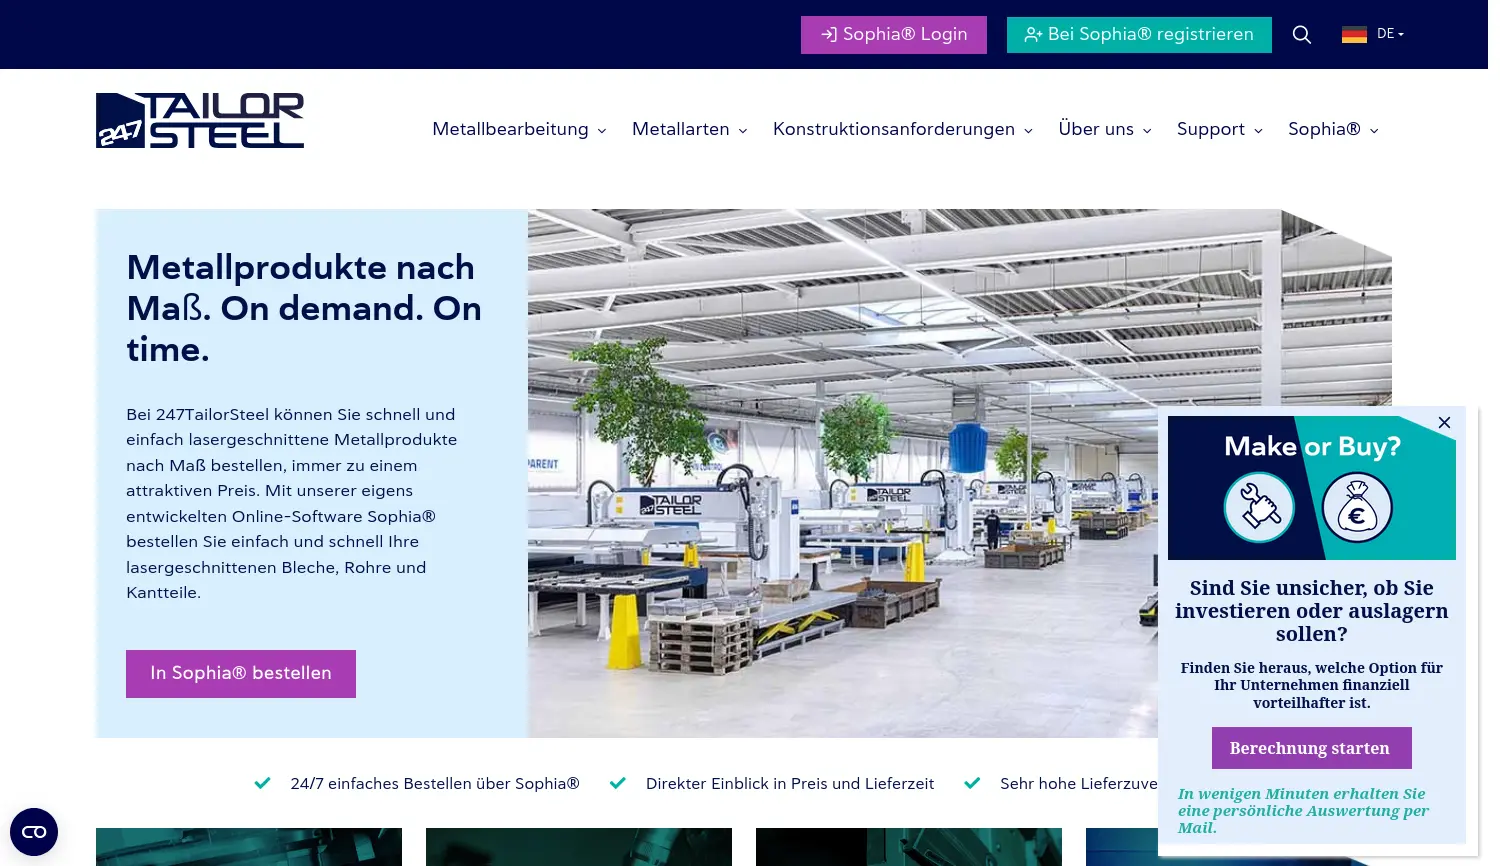Click the leftmost teal image thumbnail
The height and width of the screenshot is (866, 1500).
click(x=248, y=847)
